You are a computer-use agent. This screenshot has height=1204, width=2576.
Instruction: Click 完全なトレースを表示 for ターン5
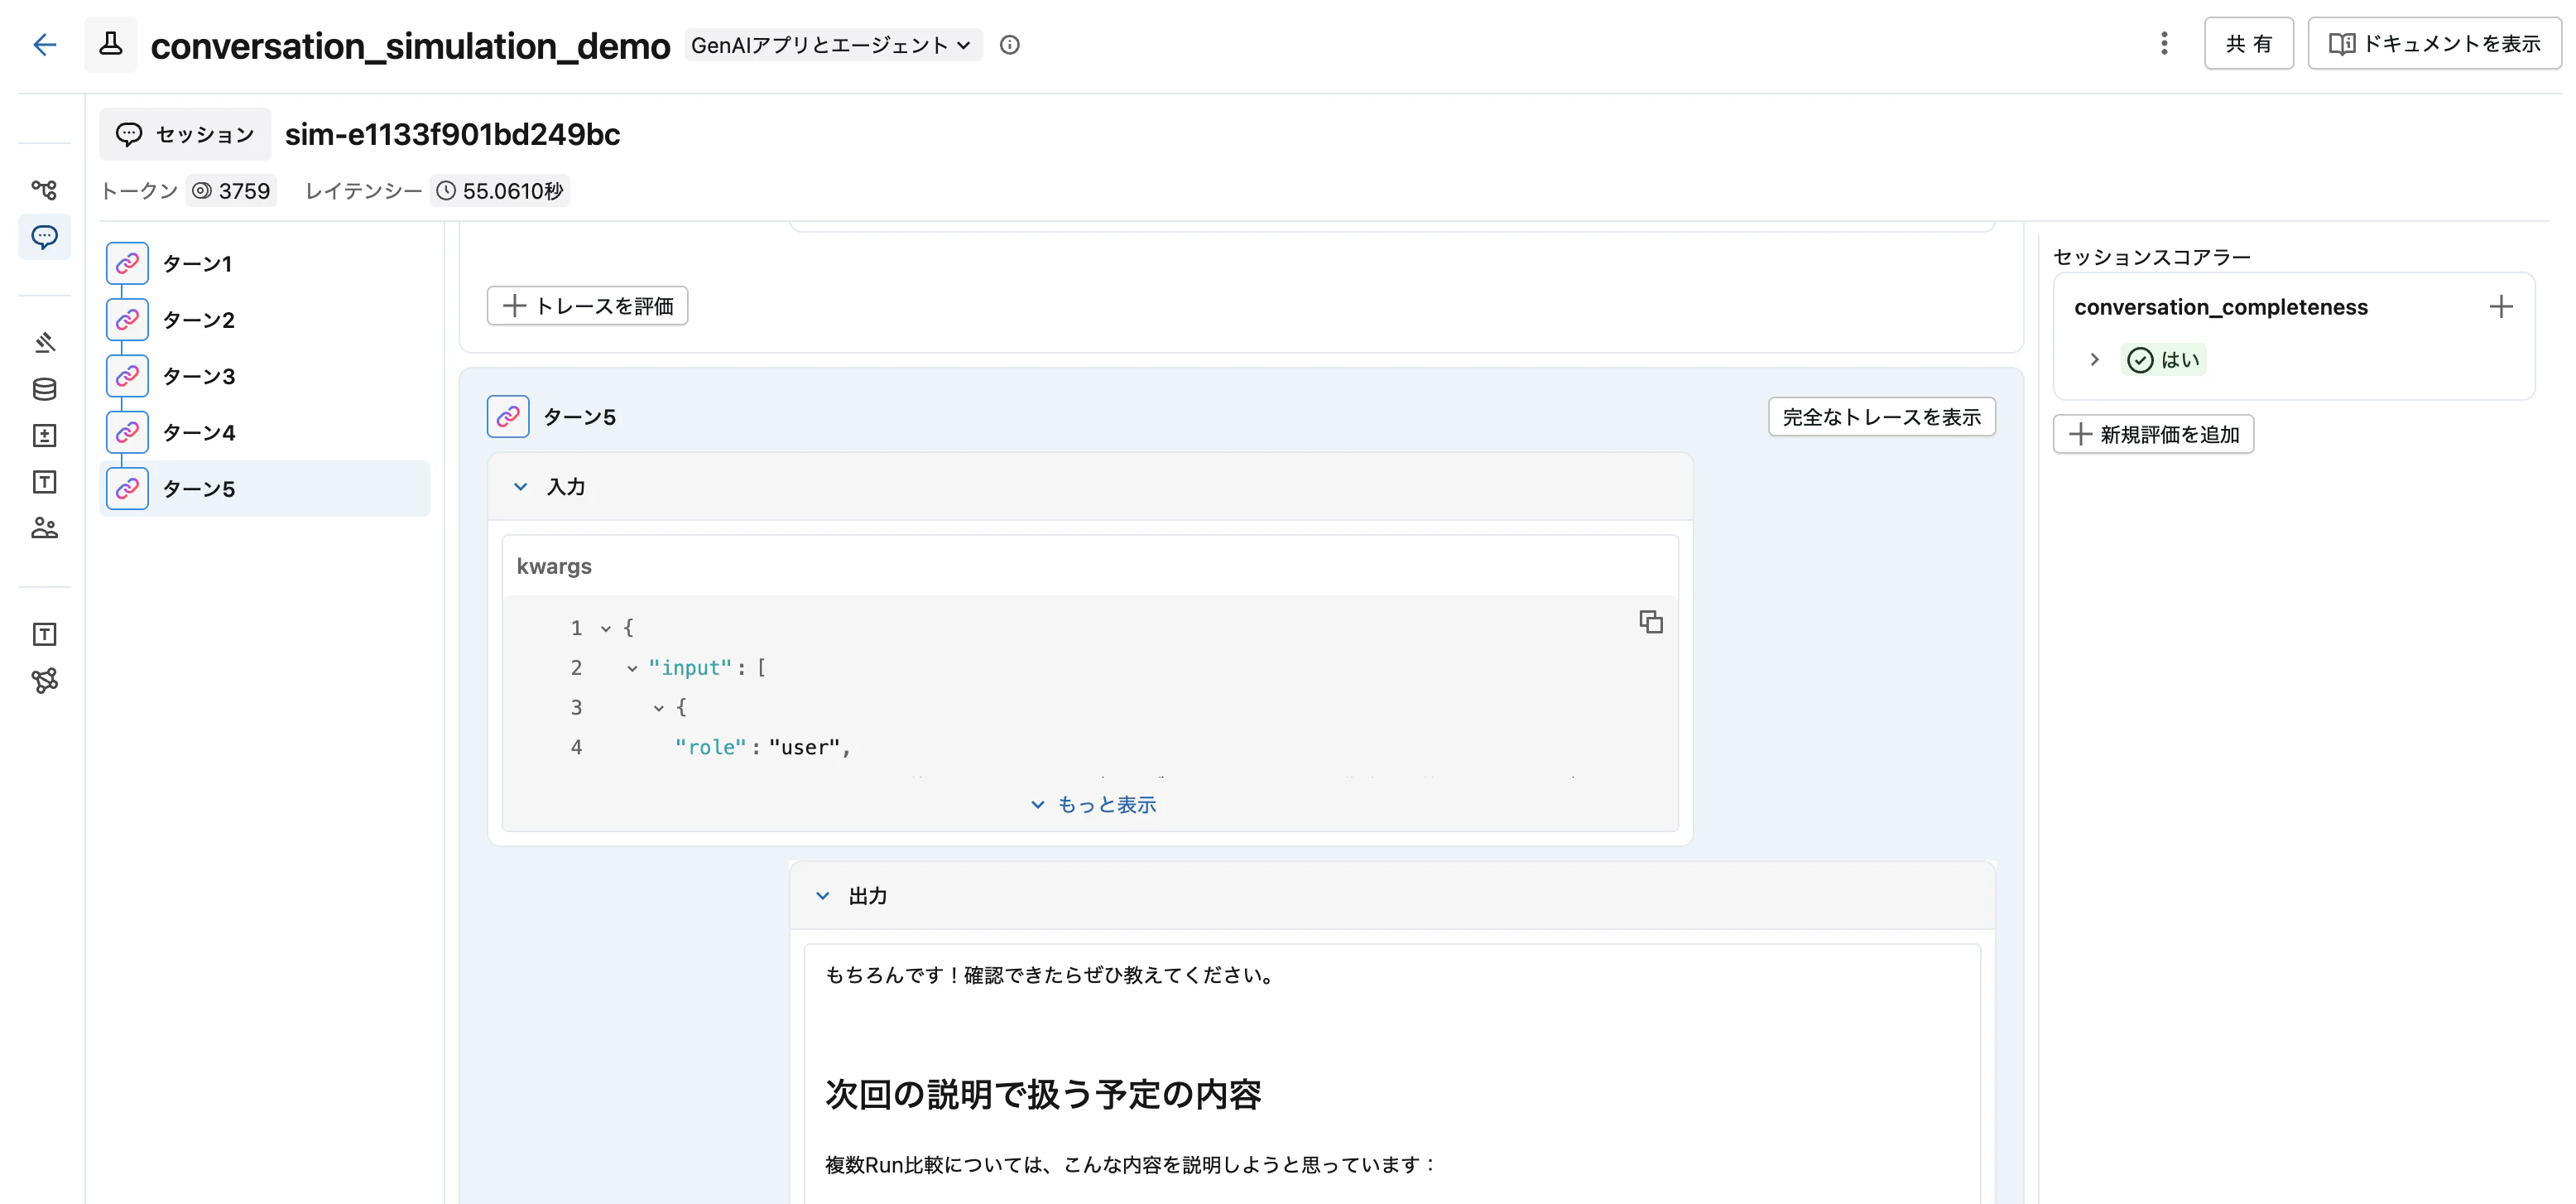point(1881,418)
